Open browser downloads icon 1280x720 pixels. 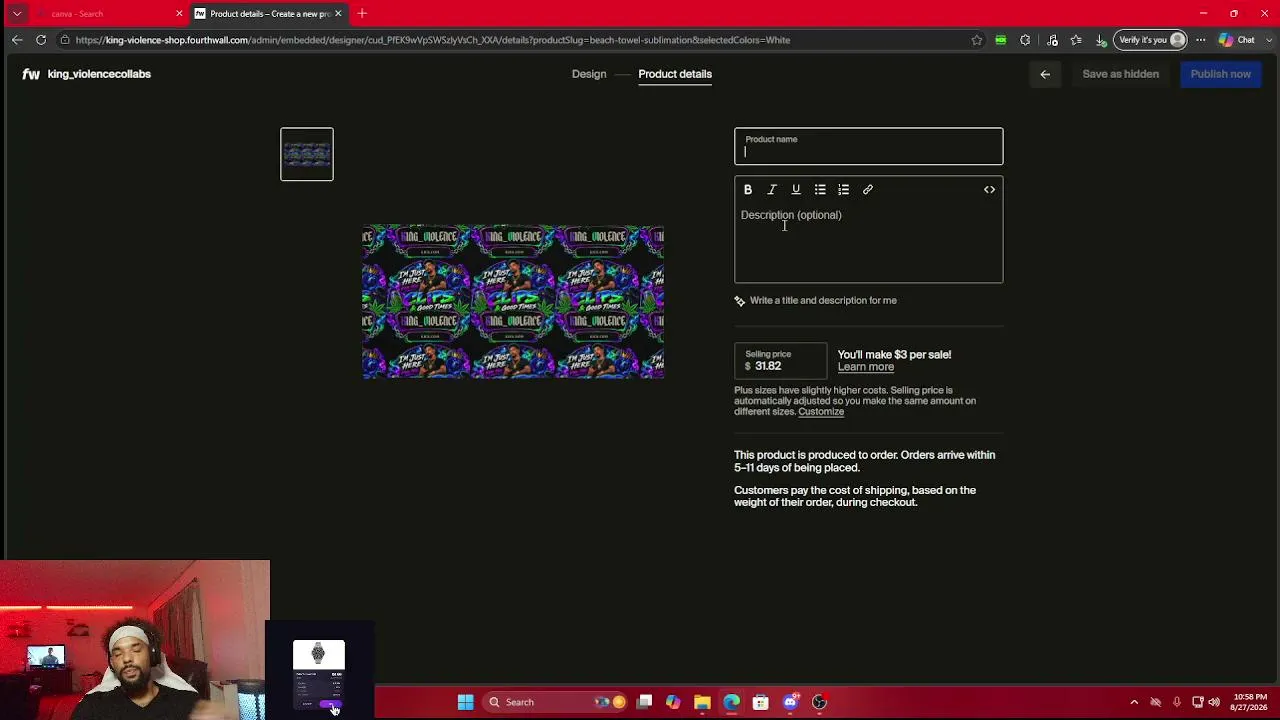tap(1101, 40)
